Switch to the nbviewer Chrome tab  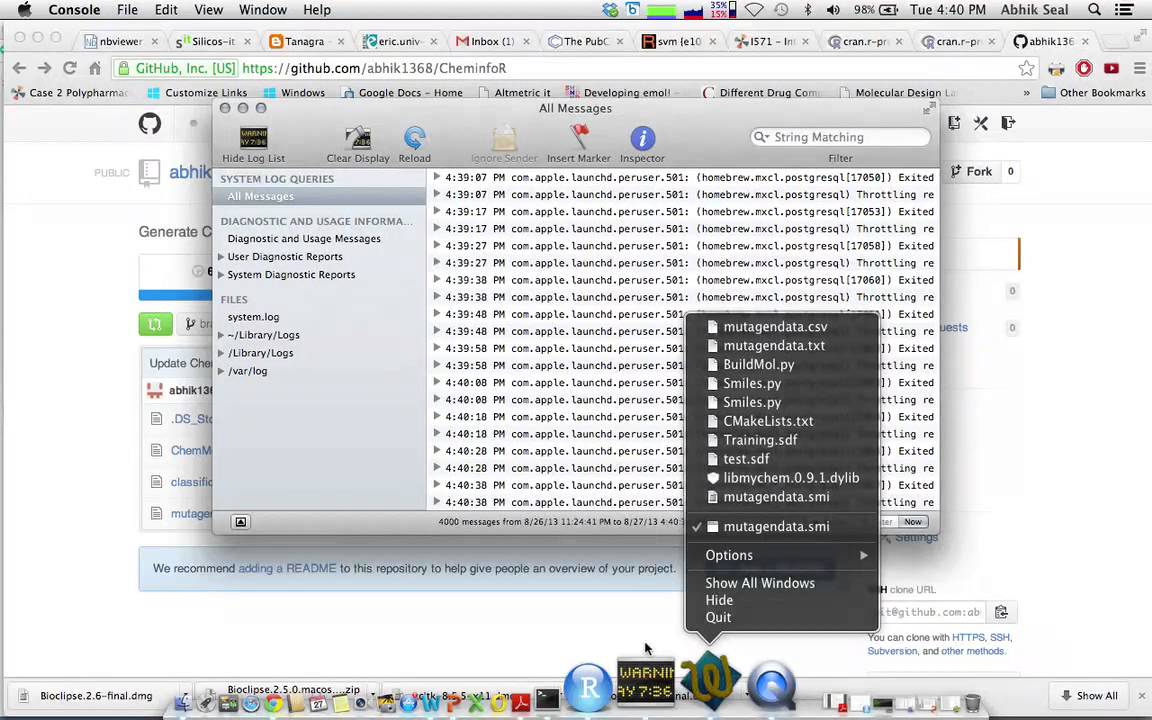tap(121, 41)
